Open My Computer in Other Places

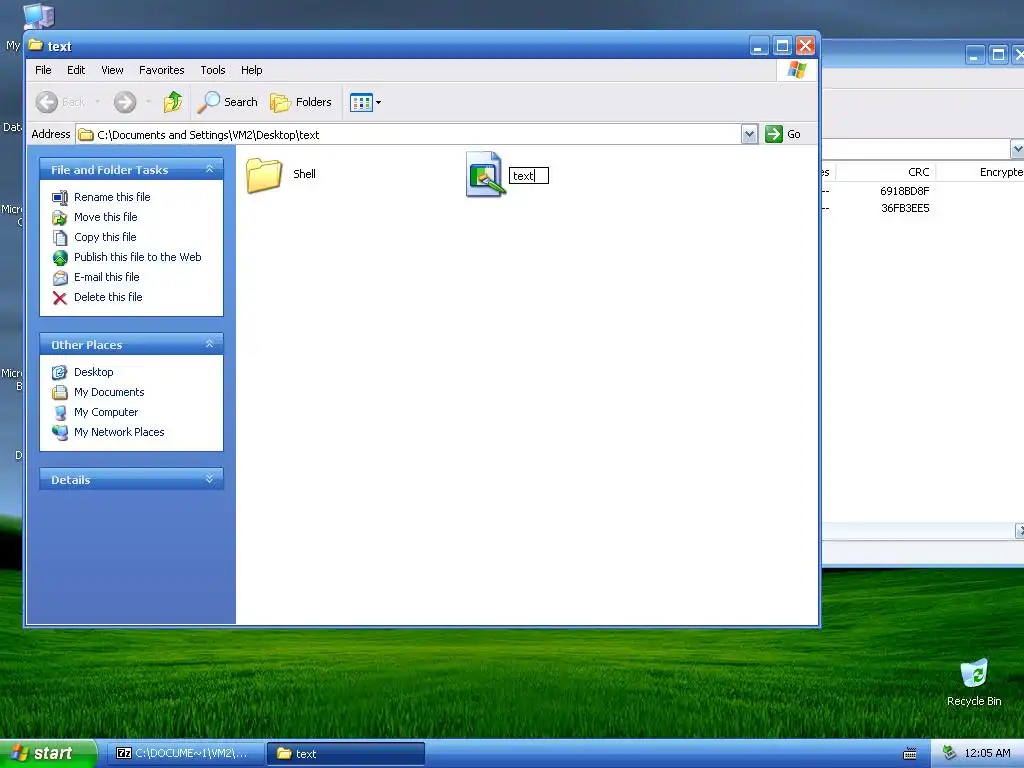click(x=106, y=412)
